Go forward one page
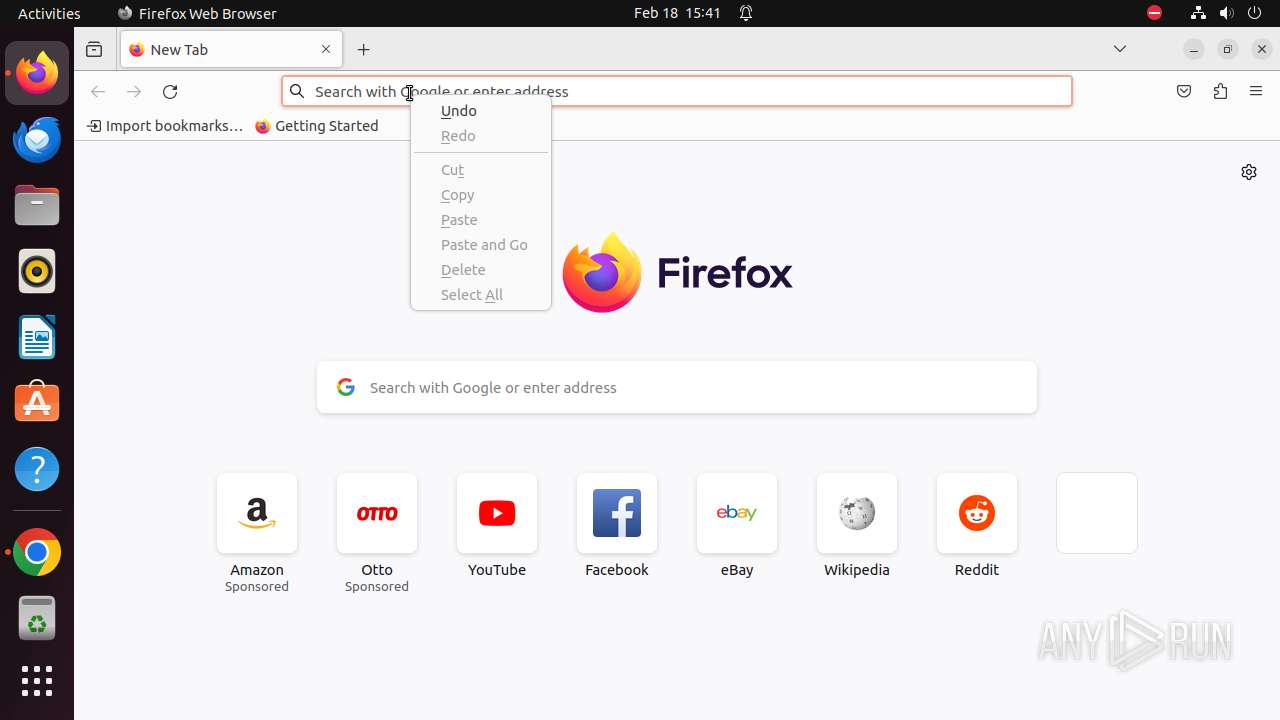 pos(134,91)
